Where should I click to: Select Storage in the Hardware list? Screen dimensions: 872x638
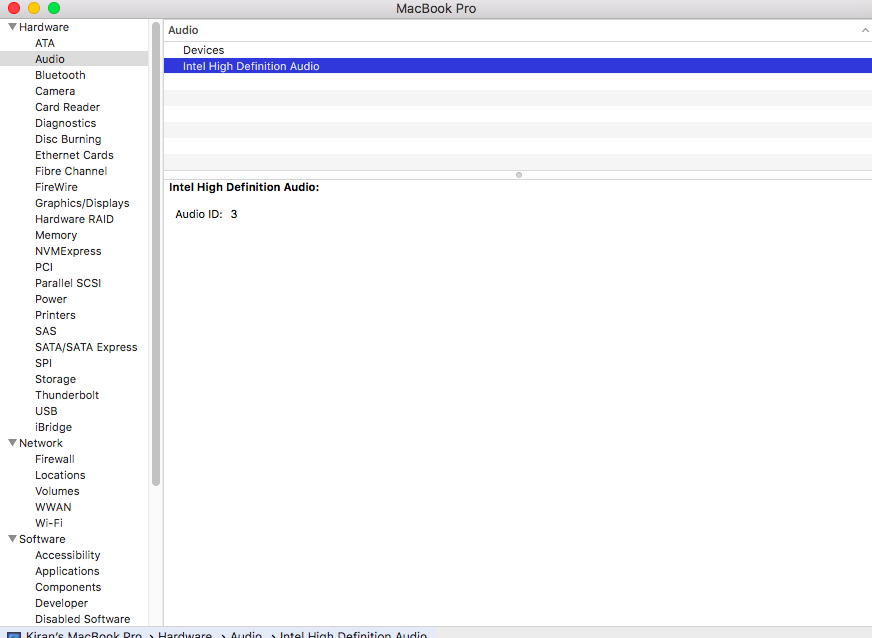pyautogui.click(x=55, y=379)
